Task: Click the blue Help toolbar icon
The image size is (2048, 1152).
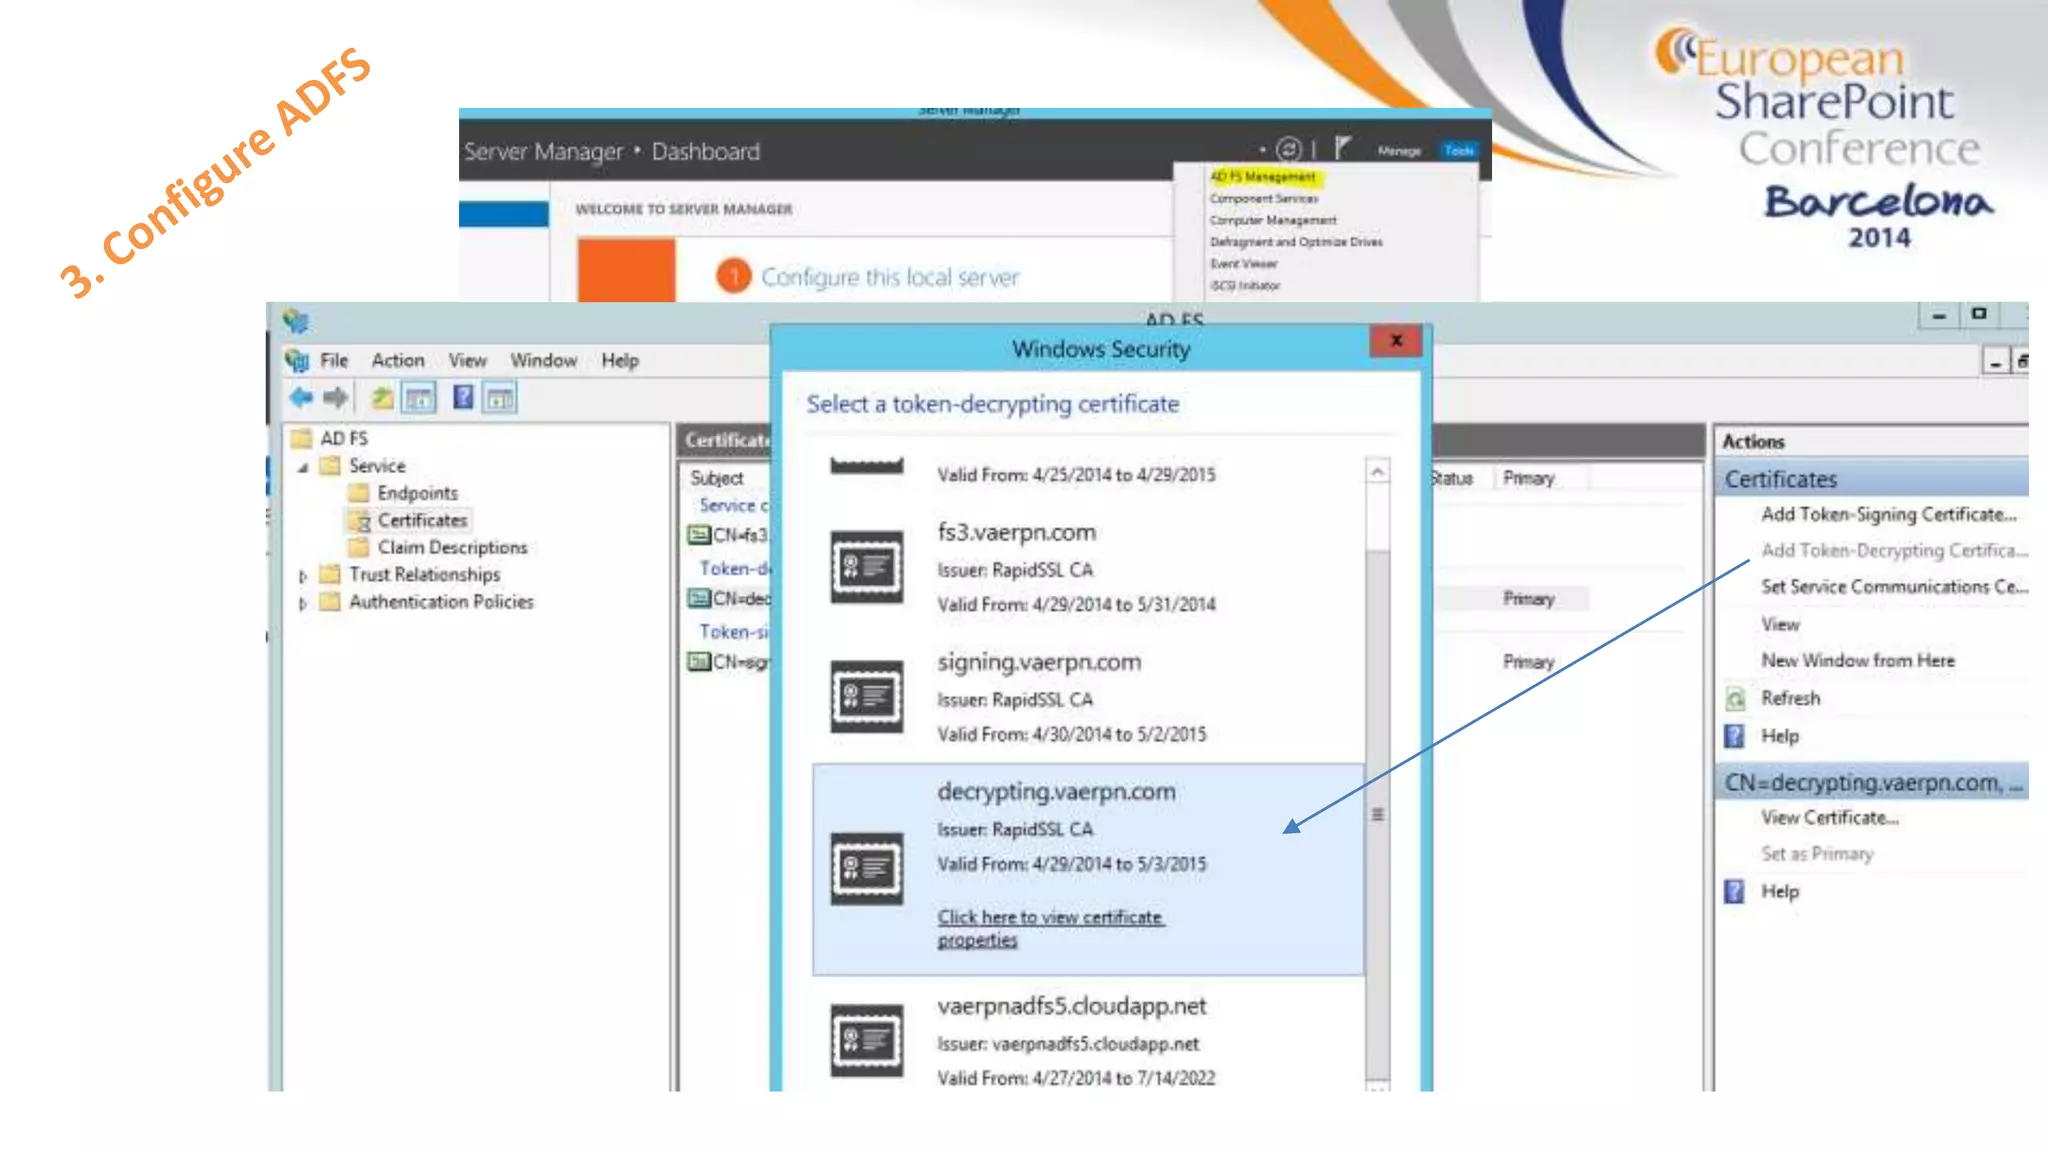Action: point(463,398)
